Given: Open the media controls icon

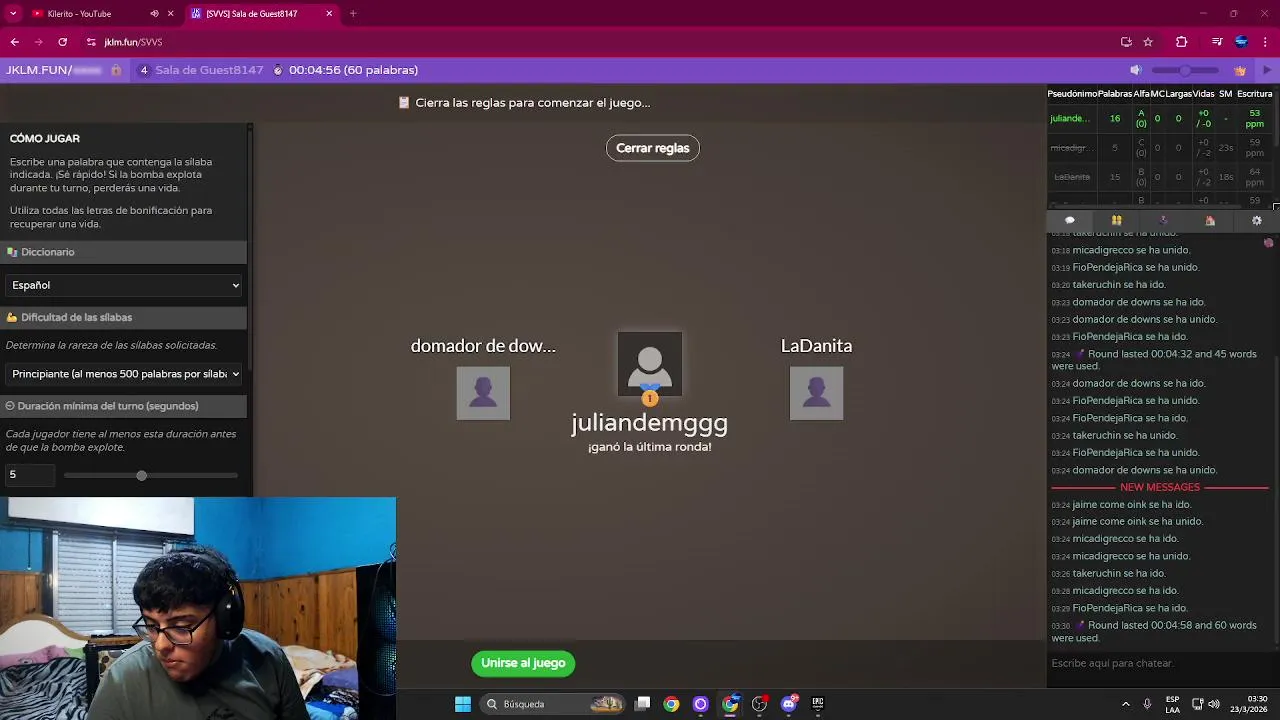Looking at the screenshot, I should 1216,42.
